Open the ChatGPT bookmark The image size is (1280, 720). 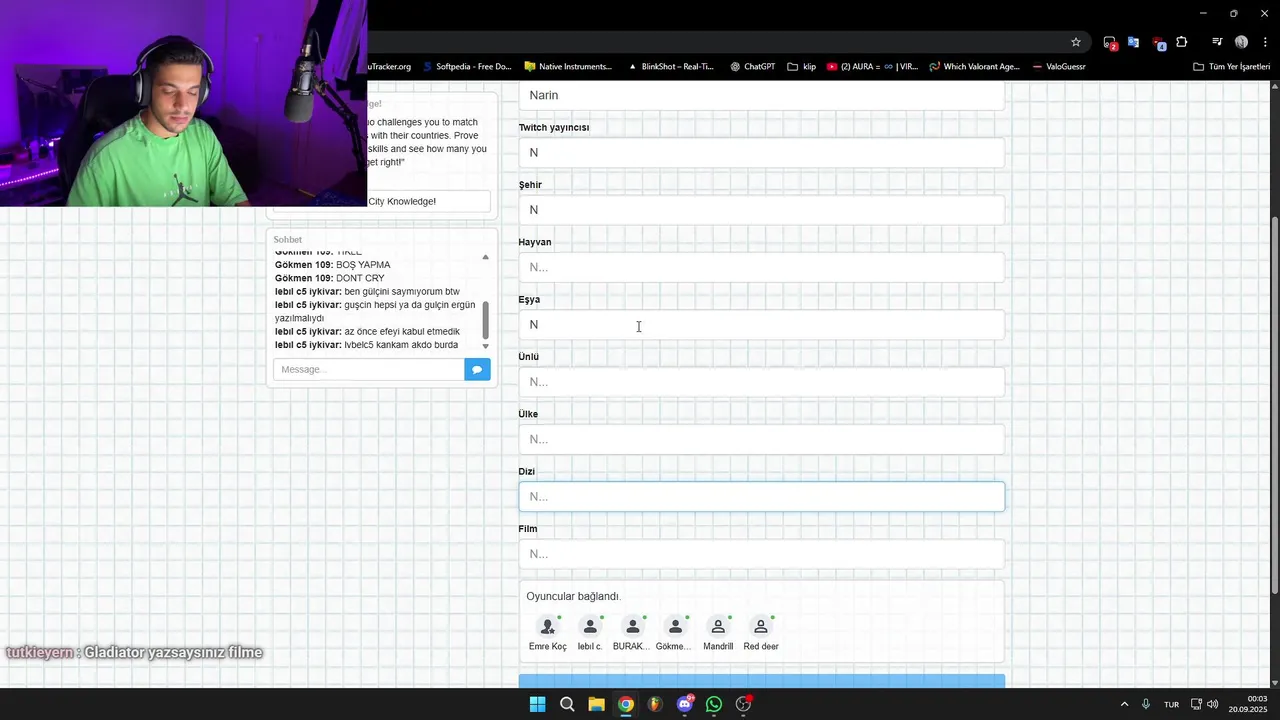click(753, 67)
